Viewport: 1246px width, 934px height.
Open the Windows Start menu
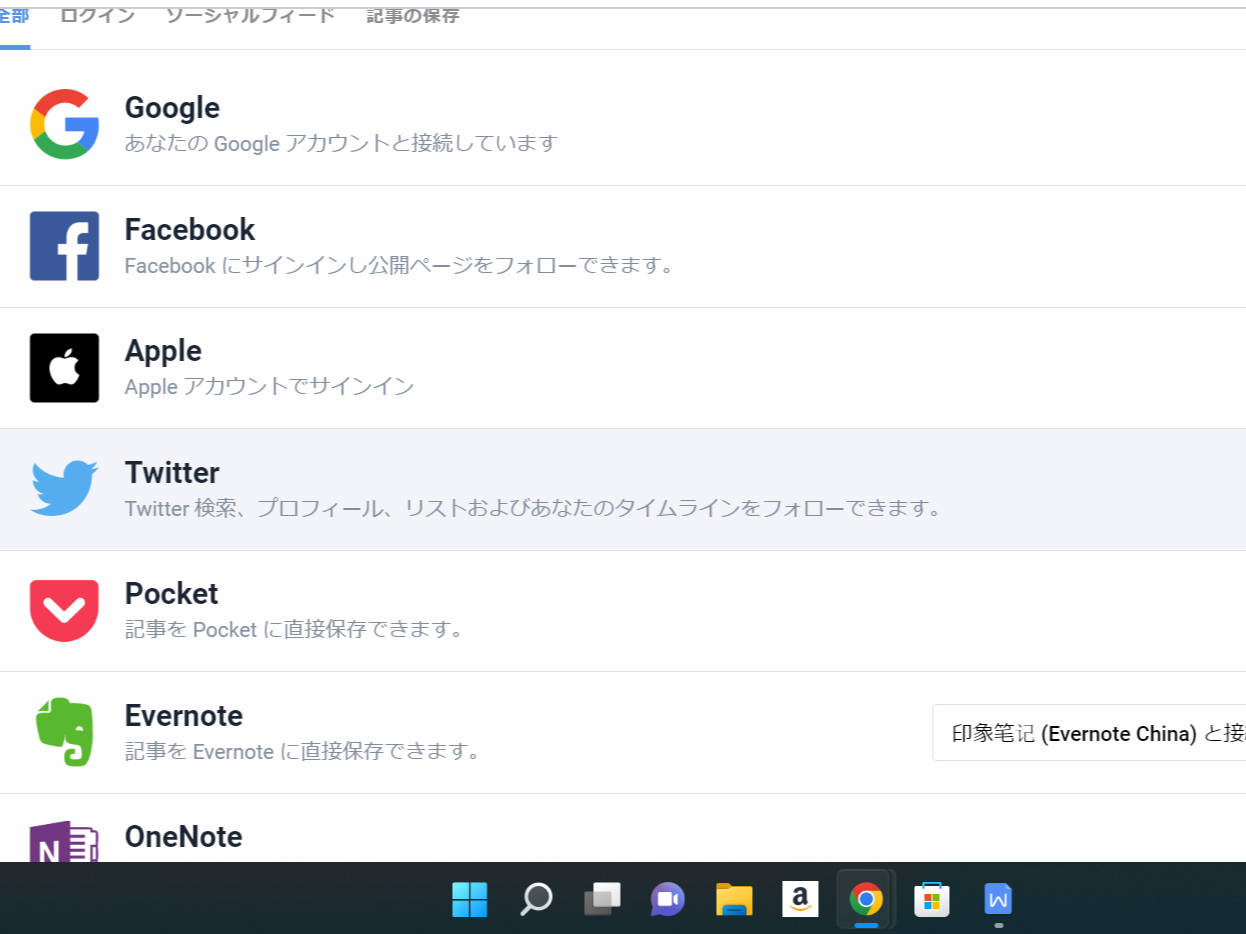(x=469, y=899)
